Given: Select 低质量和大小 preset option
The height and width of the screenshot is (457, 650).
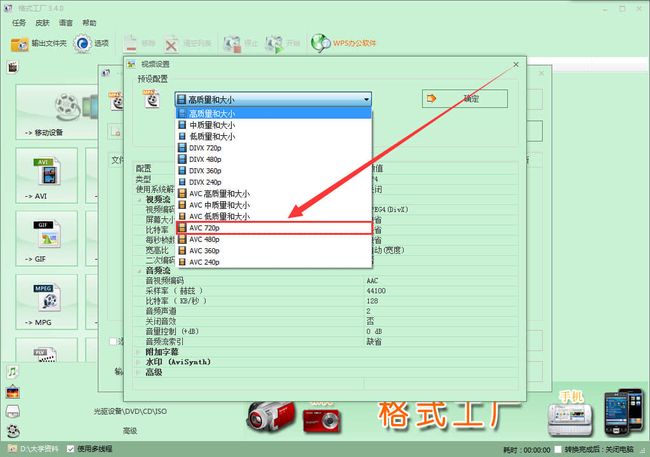Looking at the screenshot, I should tap(274, 136).
